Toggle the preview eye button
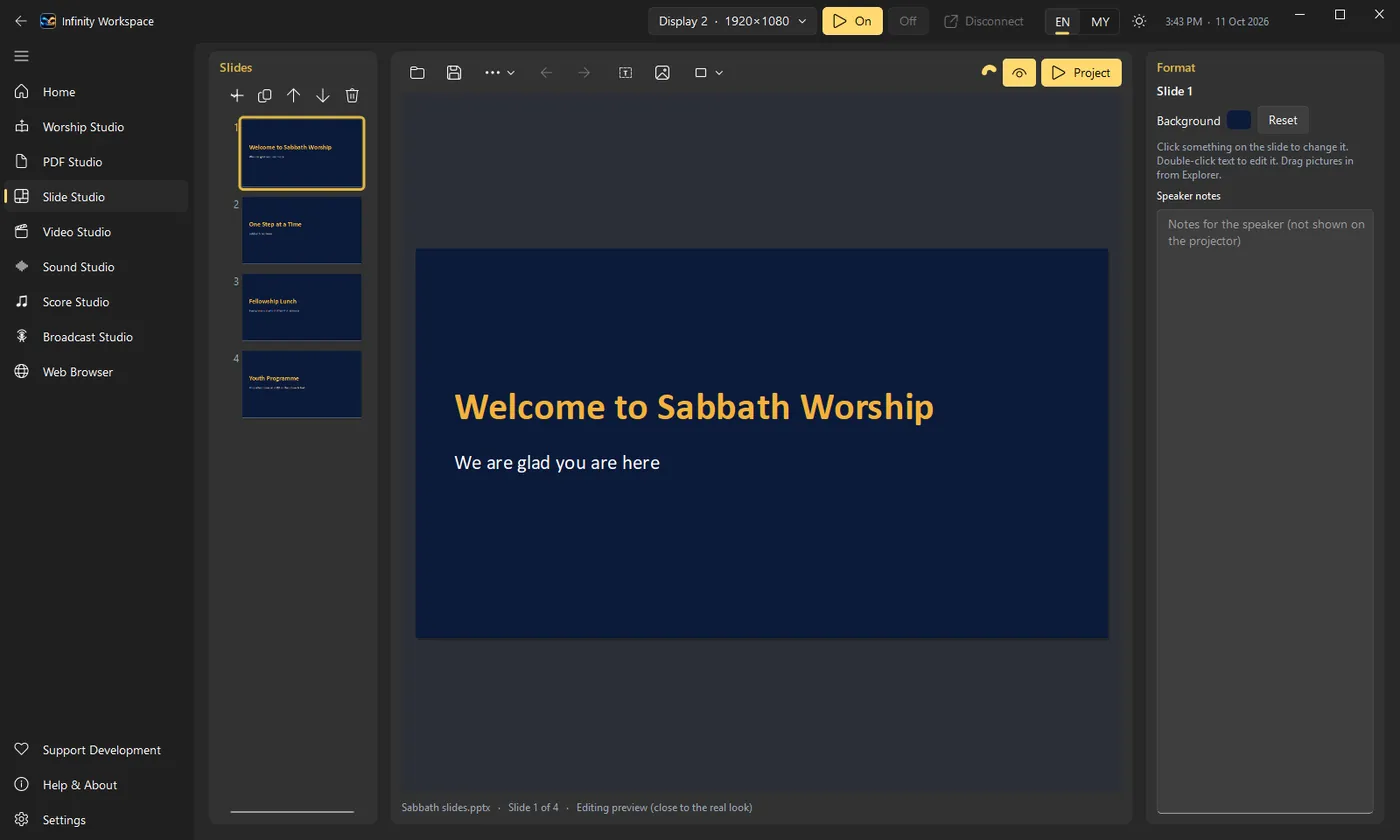This screenshot has height=840, width=1400. (1019, 73)
